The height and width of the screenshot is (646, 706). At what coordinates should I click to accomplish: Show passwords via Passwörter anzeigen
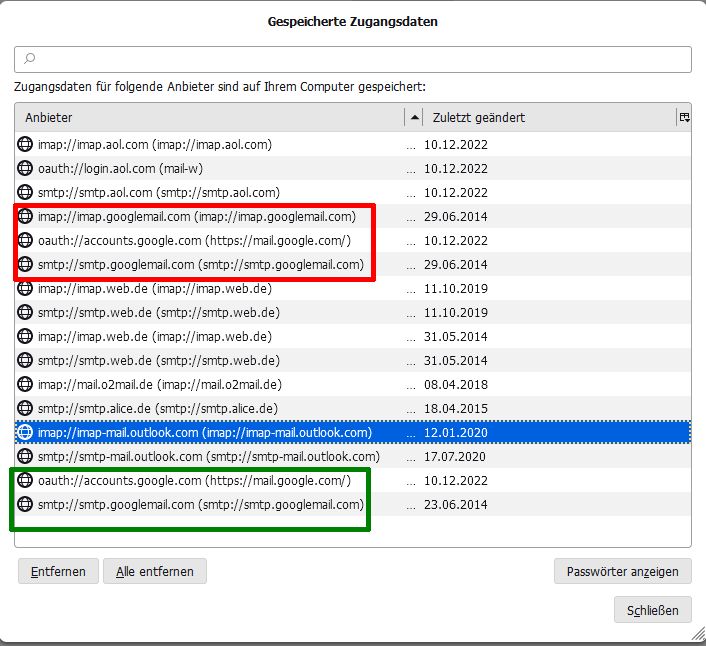click(x=622, y=572)
